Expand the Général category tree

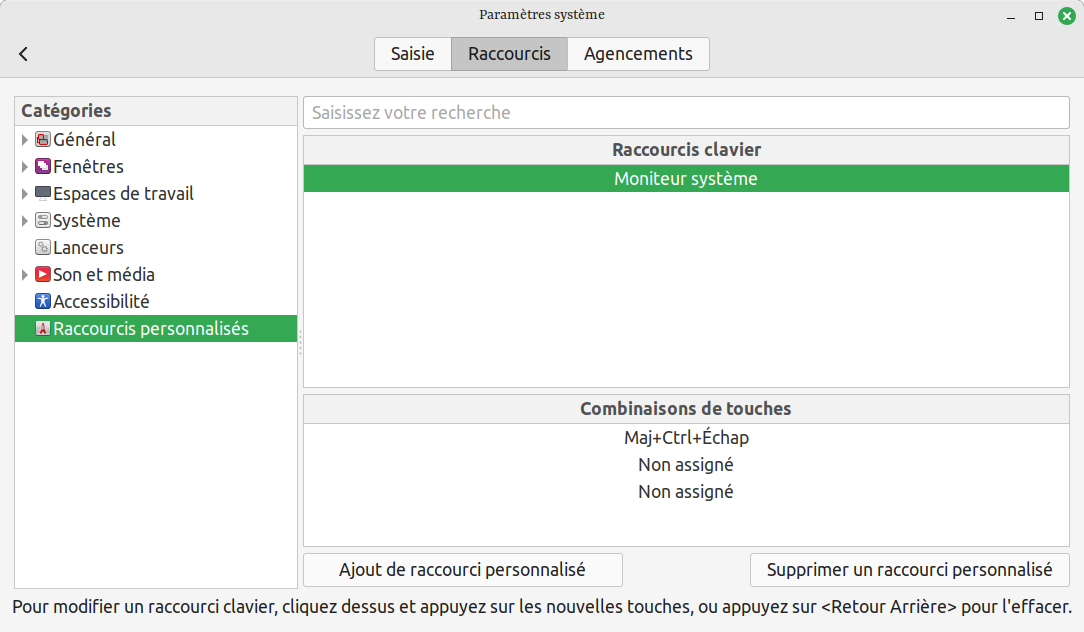(25, 140)
